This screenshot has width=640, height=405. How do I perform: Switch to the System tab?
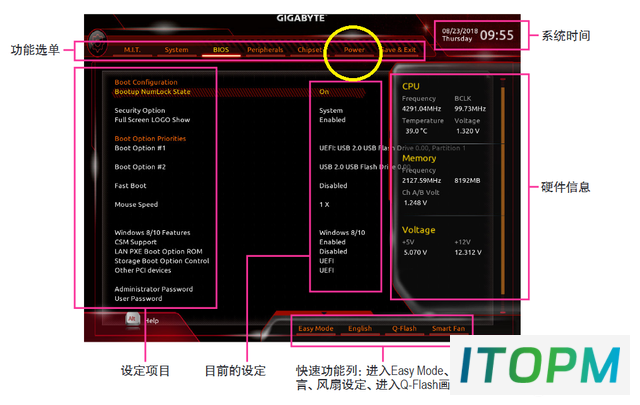coord(176,50)
